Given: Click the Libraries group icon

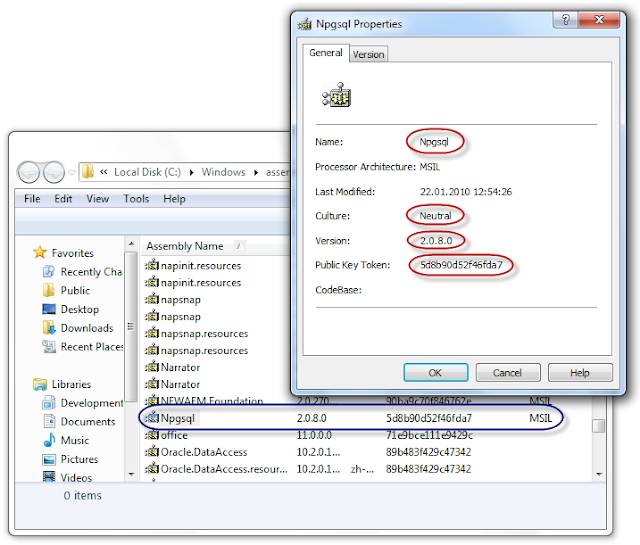Looking at the screenshot, I should click(40, 384).
